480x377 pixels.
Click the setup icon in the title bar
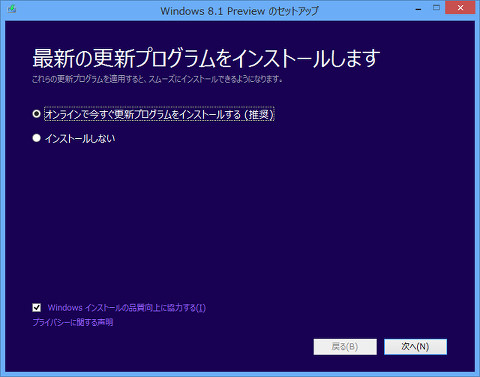[x=12, y=9]
